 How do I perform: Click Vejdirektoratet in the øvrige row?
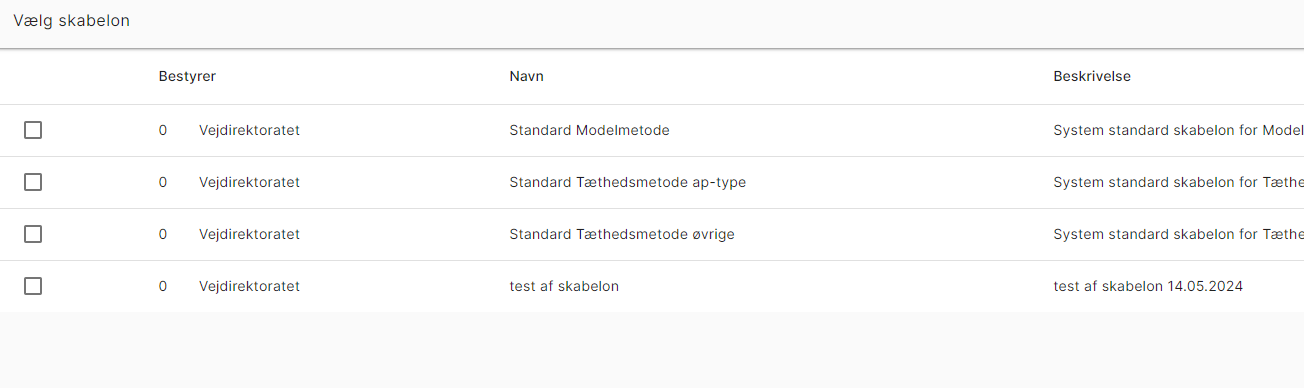point(250,234)
